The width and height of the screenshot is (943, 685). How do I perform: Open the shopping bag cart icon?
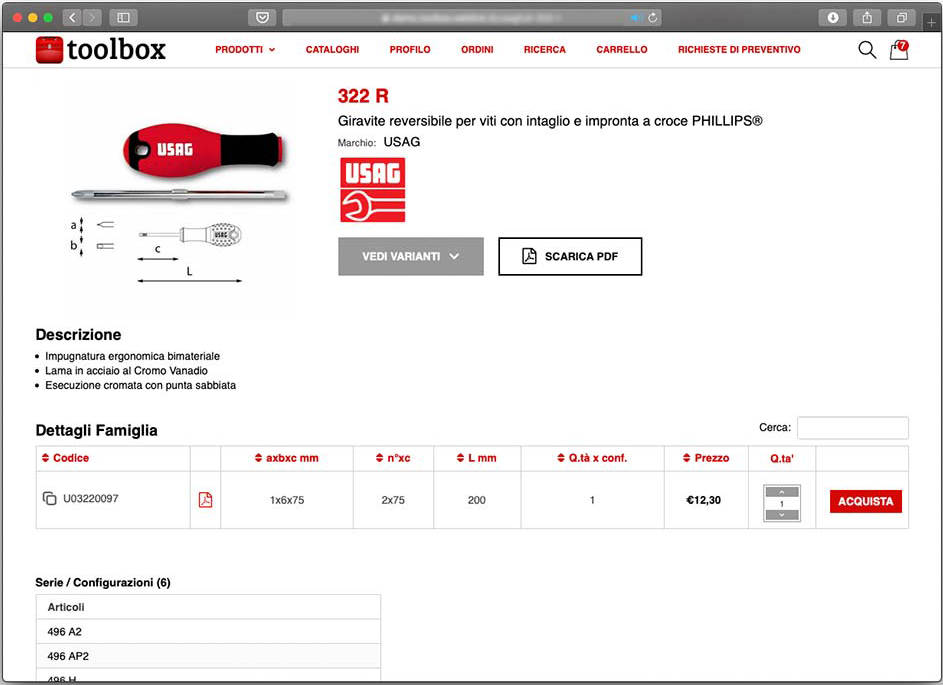[899, 49]
